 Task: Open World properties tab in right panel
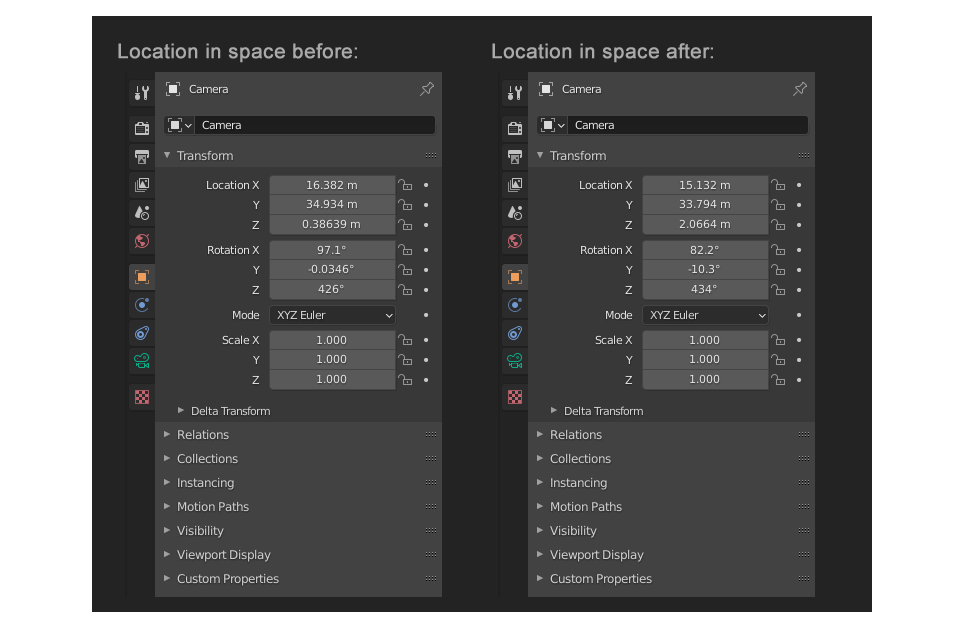515,241
